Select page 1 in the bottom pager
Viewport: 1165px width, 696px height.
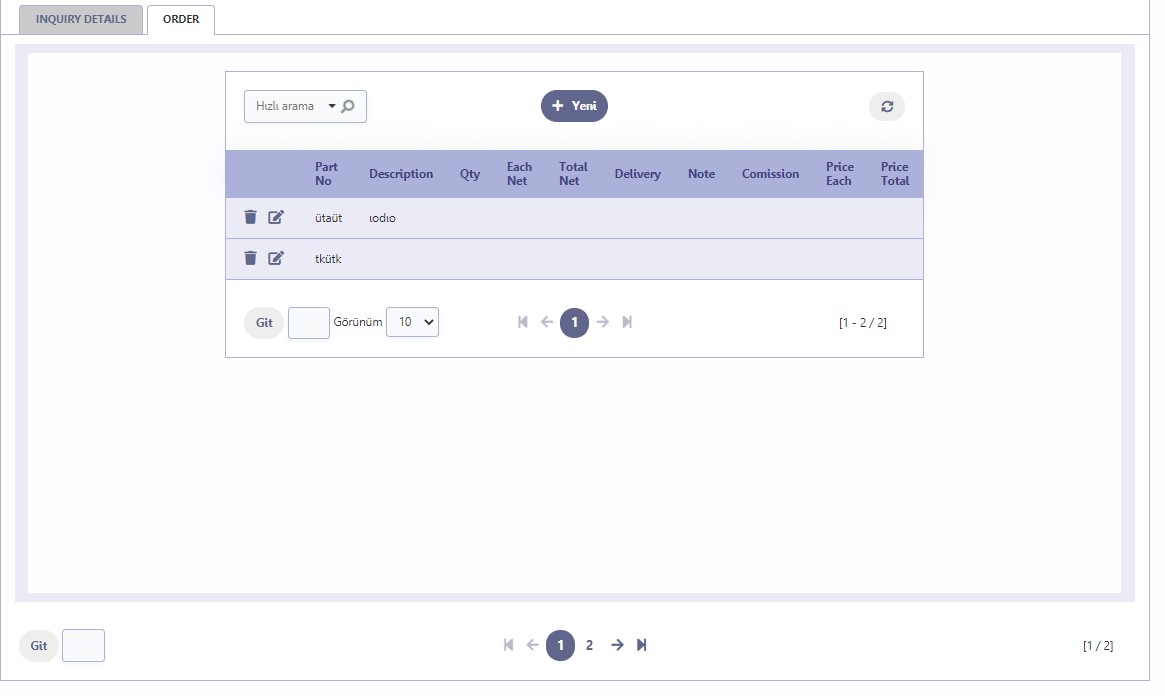(x=560, y=645)
